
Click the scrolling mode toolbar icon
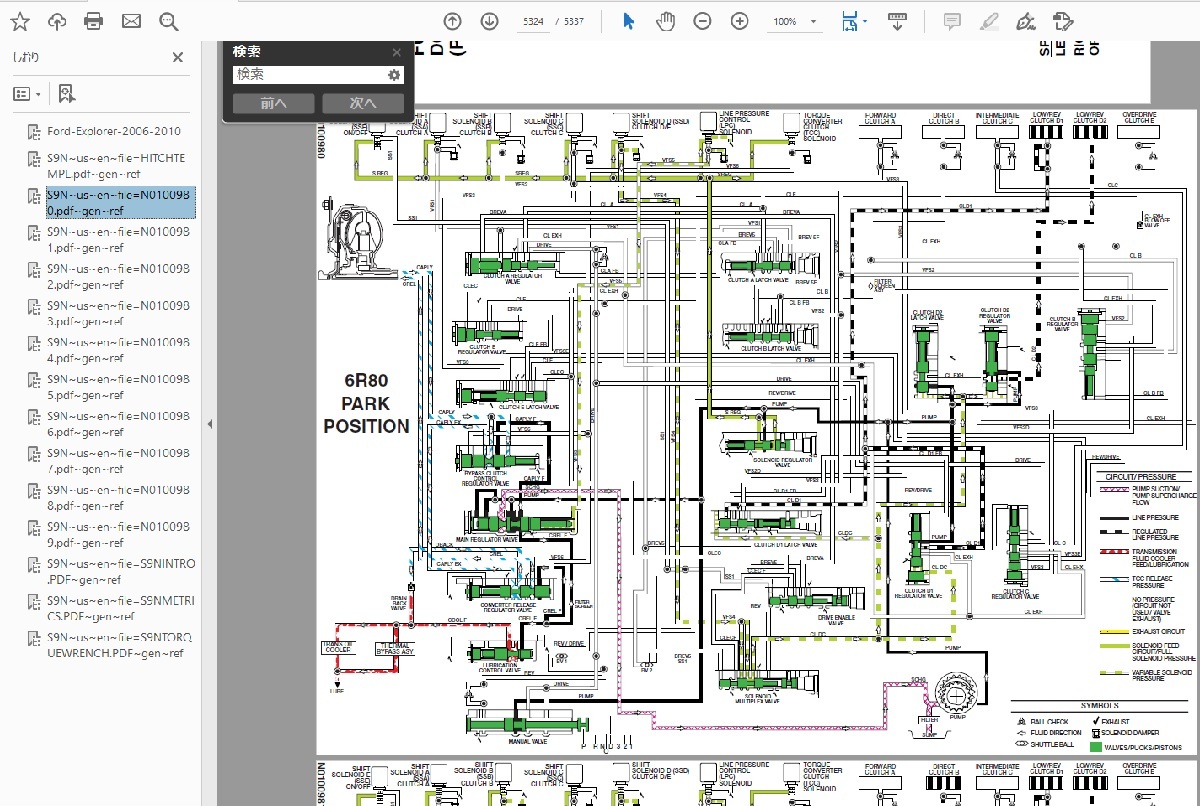pos(897,21)
